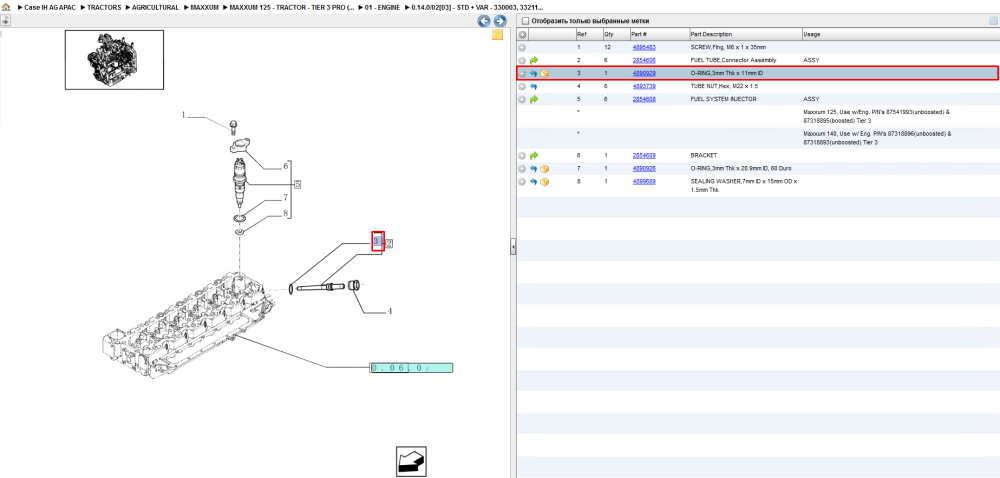Click the arrow icon at diagram bottom
This screenshot has height=478, width=1000.
[411, 461]
